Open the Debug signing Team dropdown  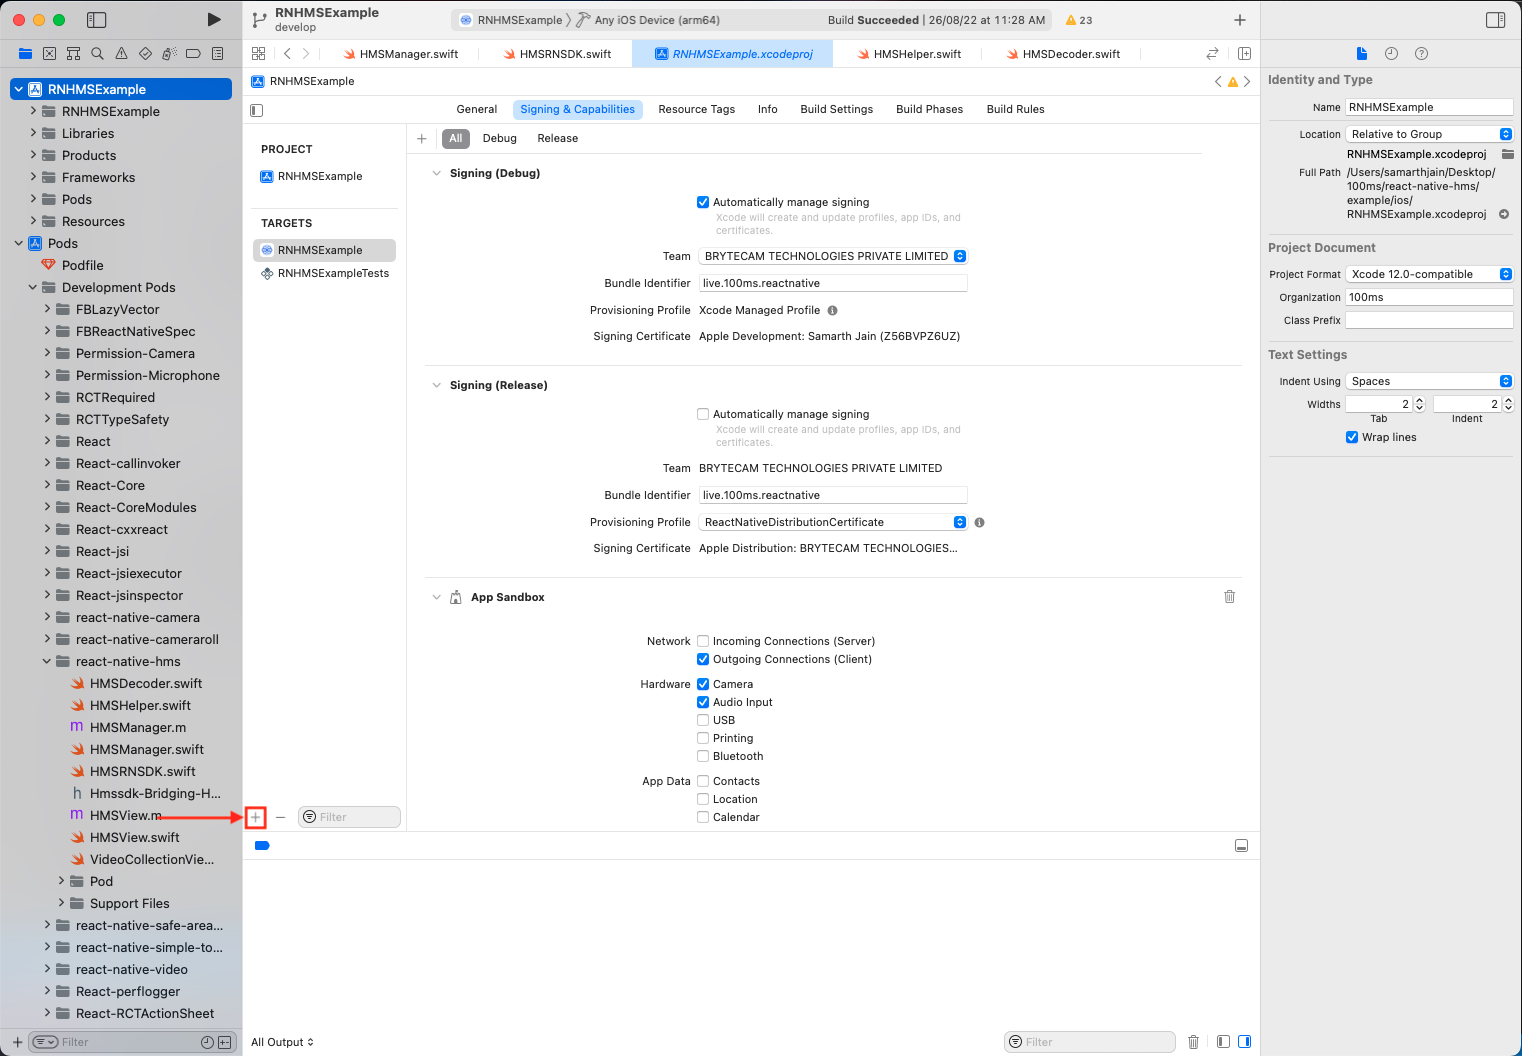(833, 256)
